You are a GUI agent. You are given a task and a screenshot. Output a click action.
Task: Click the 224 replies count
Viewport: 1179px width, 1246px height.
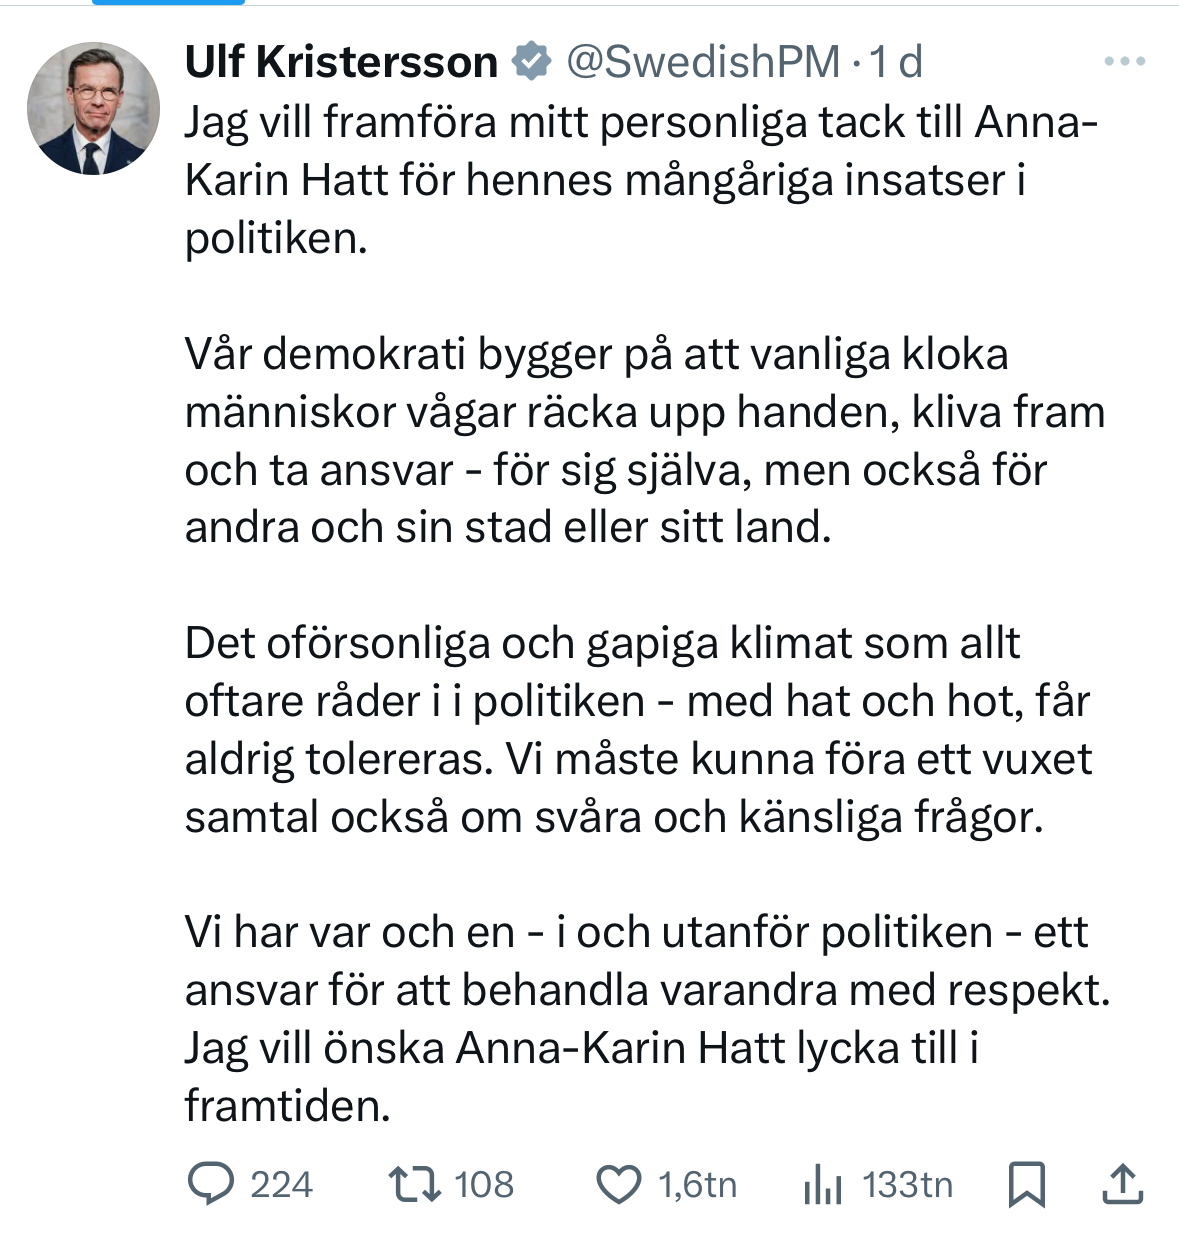pos(281,1185)
